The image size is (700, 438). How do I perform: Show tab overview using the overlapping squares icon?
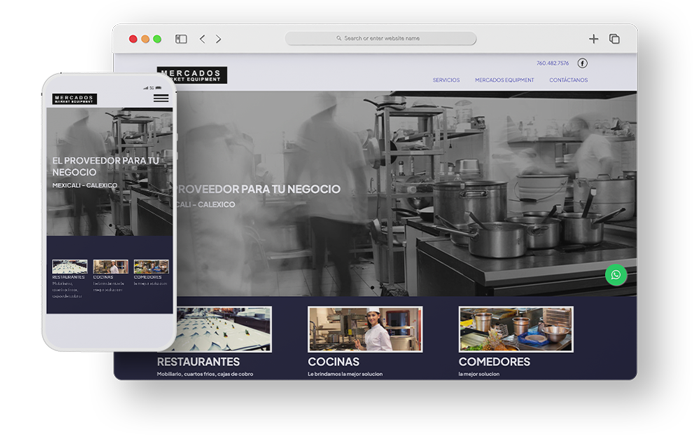pos(614,39)
